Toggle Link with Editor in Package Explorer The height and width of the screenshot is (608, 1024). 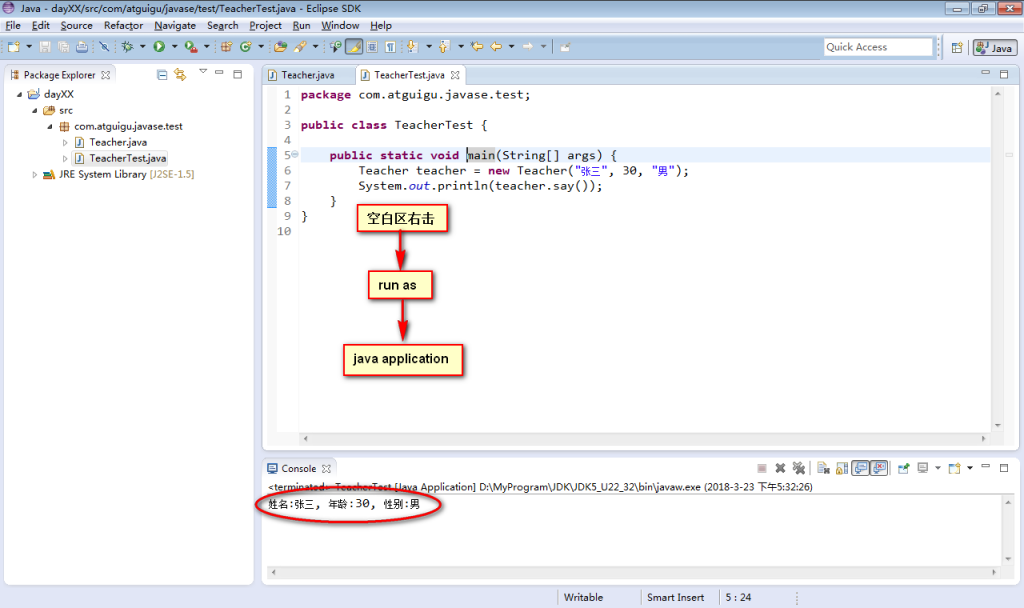(180, 75)
